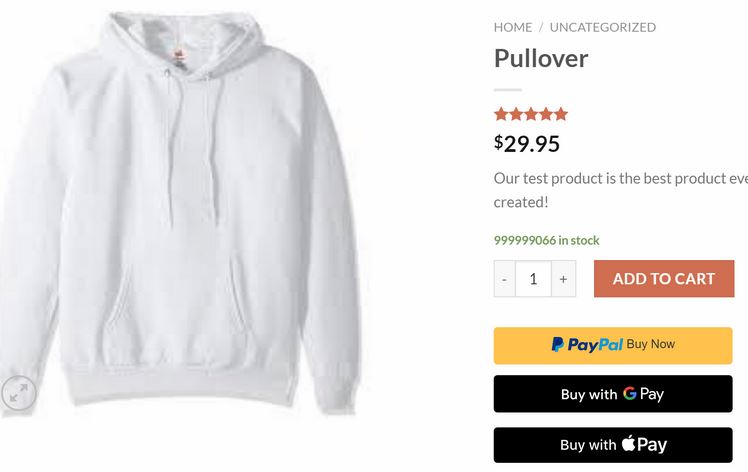Click the image zoom expand icon
The width and height of the screenshot is (748, 472).
click(x=18, y=393)
